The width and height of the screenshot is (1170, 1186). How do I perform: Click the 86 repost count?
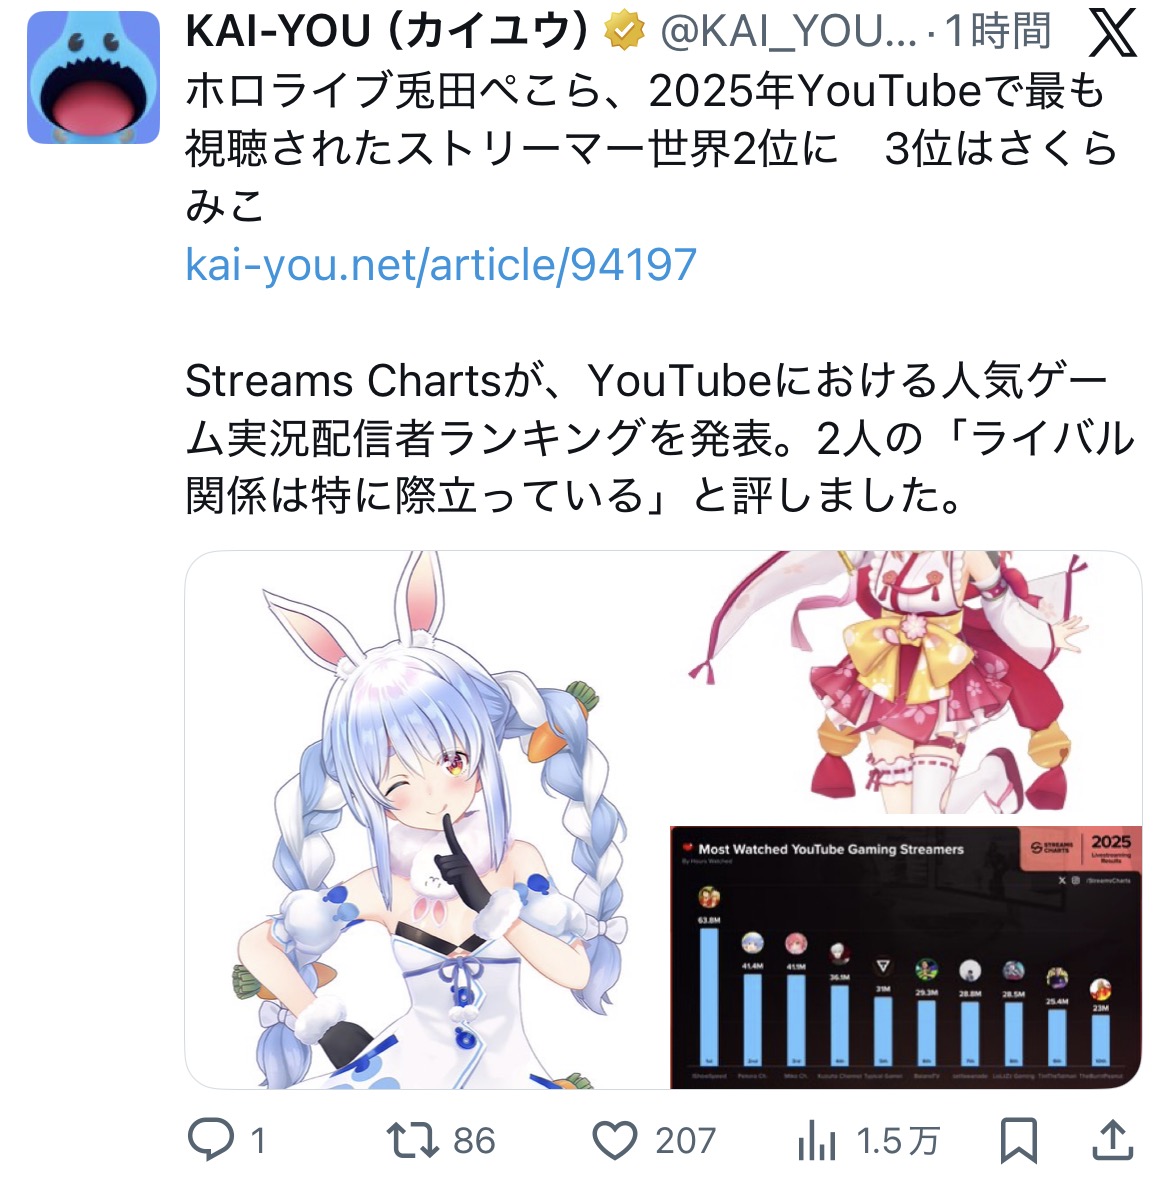tap(474, 1141)
